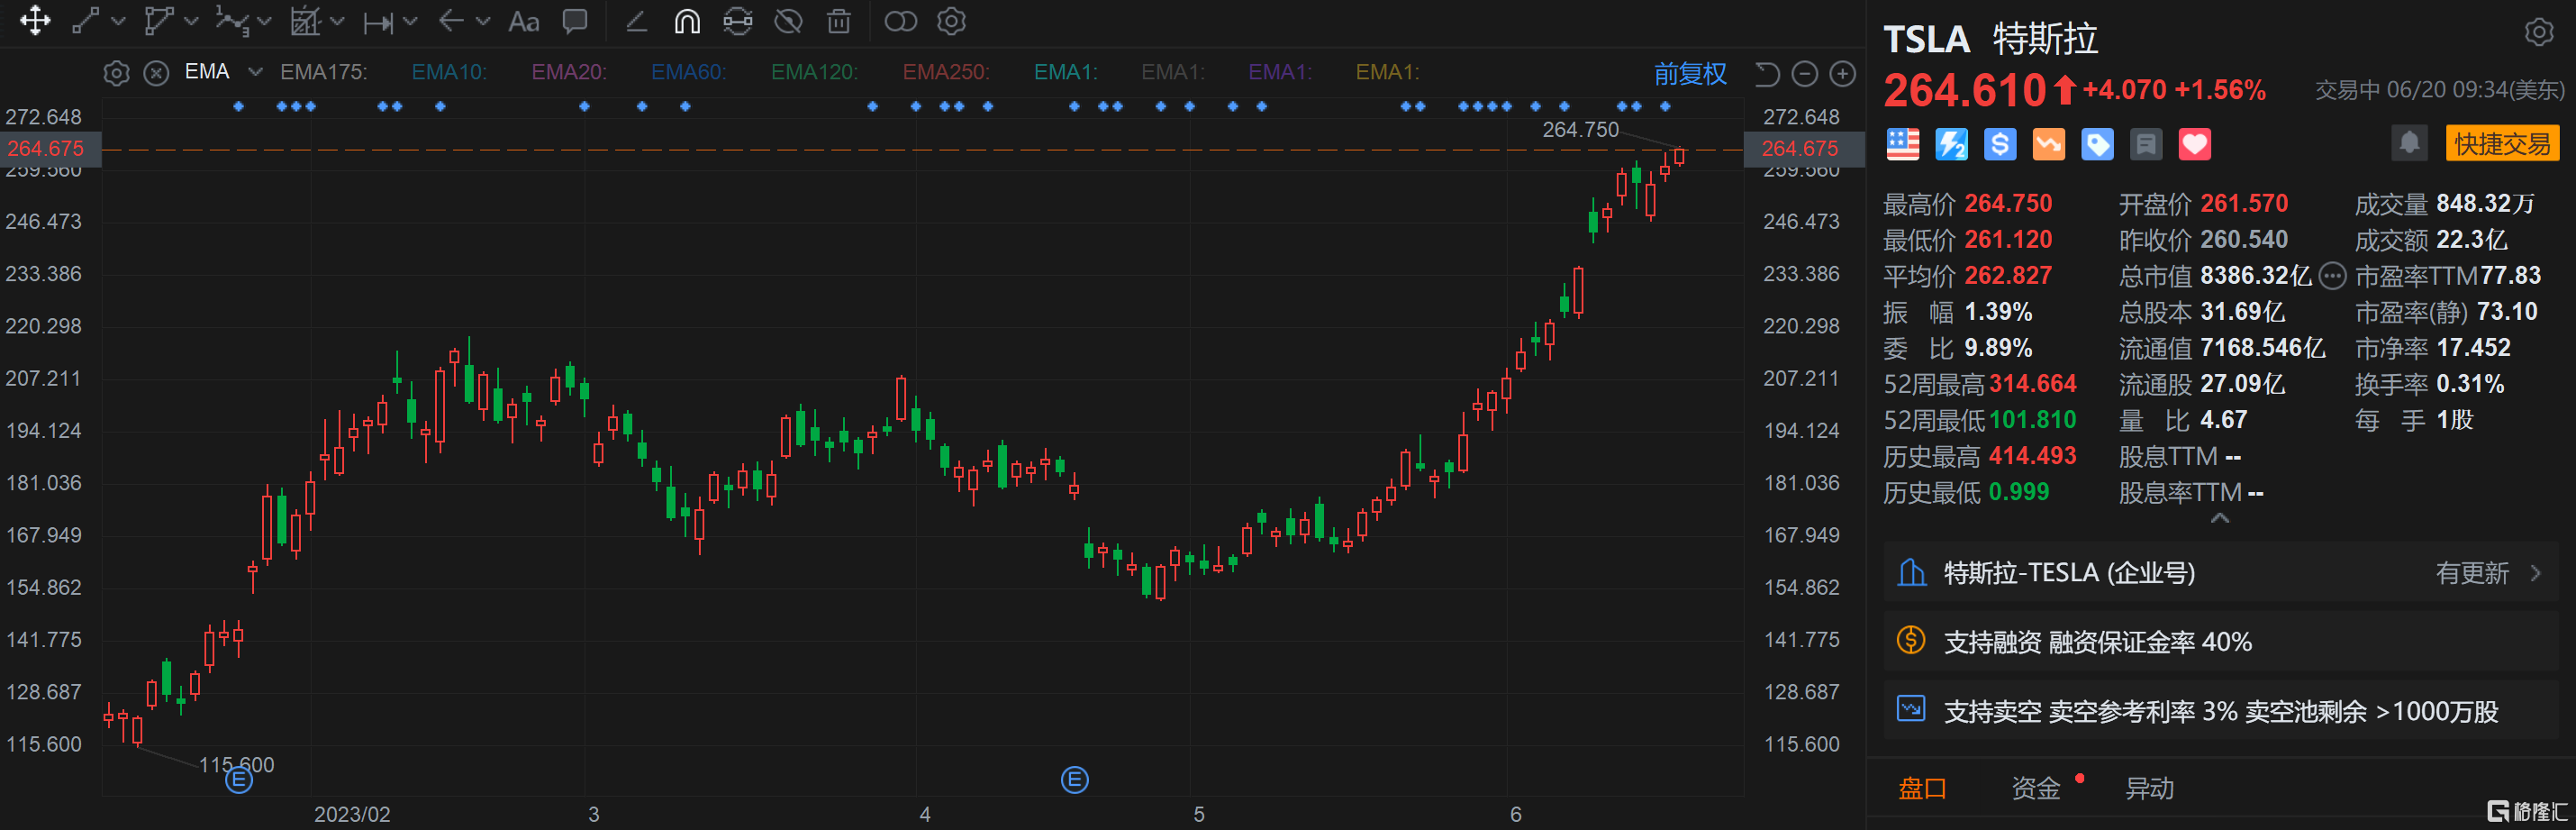Click earnings E marker near 2023/02
Viewport: 2576px width, 830px height.
point(239,780)
